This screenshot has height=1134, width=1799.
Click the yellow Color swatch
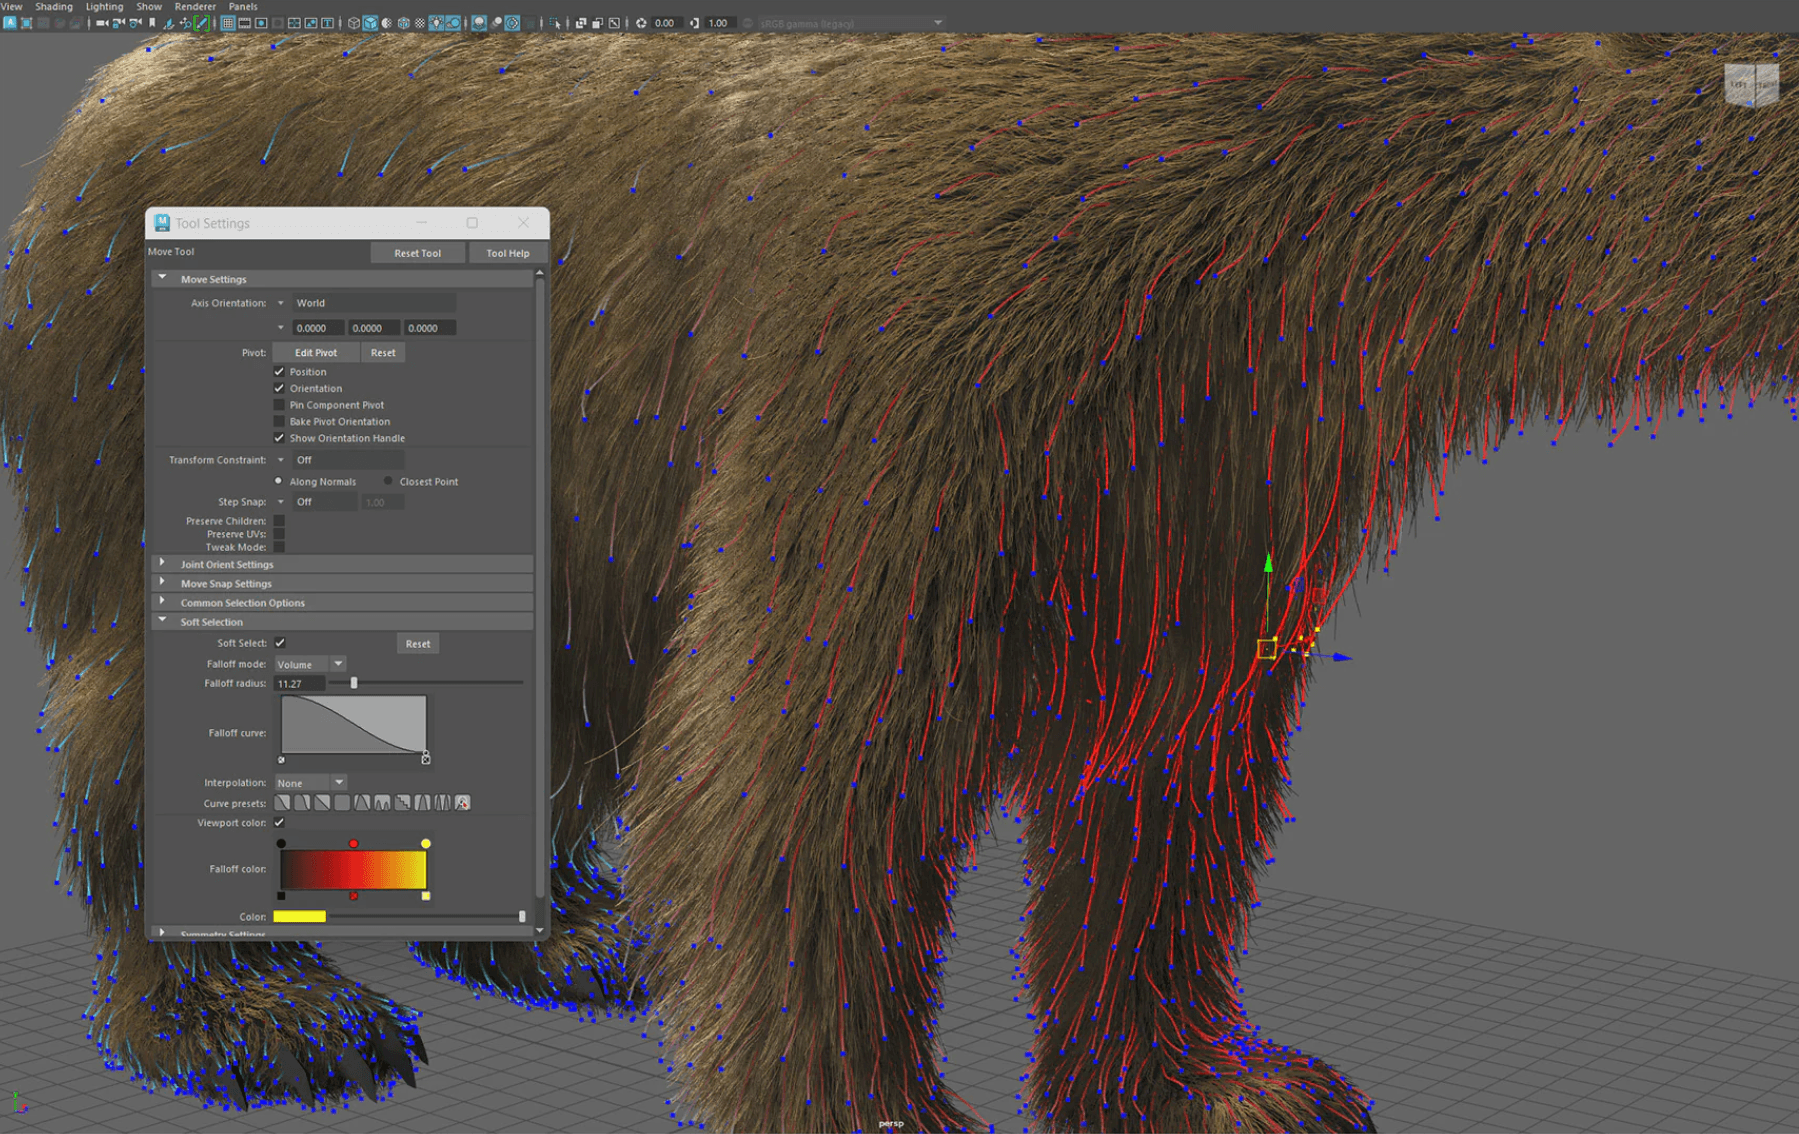pos(299,916)
